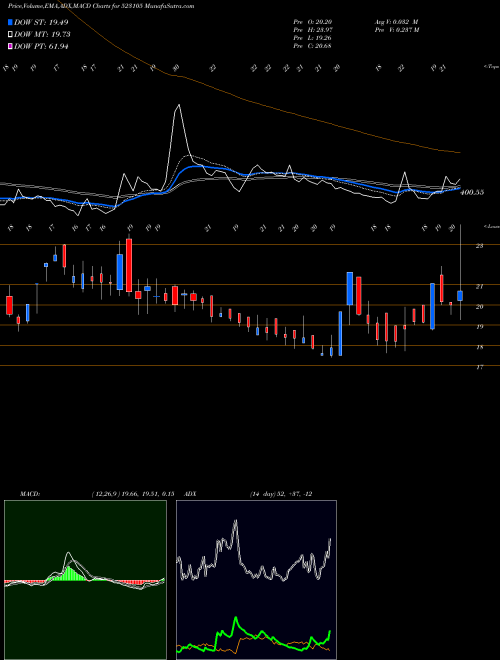
Task: Click the 'ADX' panel heading
Action: (x=190, y=494)
